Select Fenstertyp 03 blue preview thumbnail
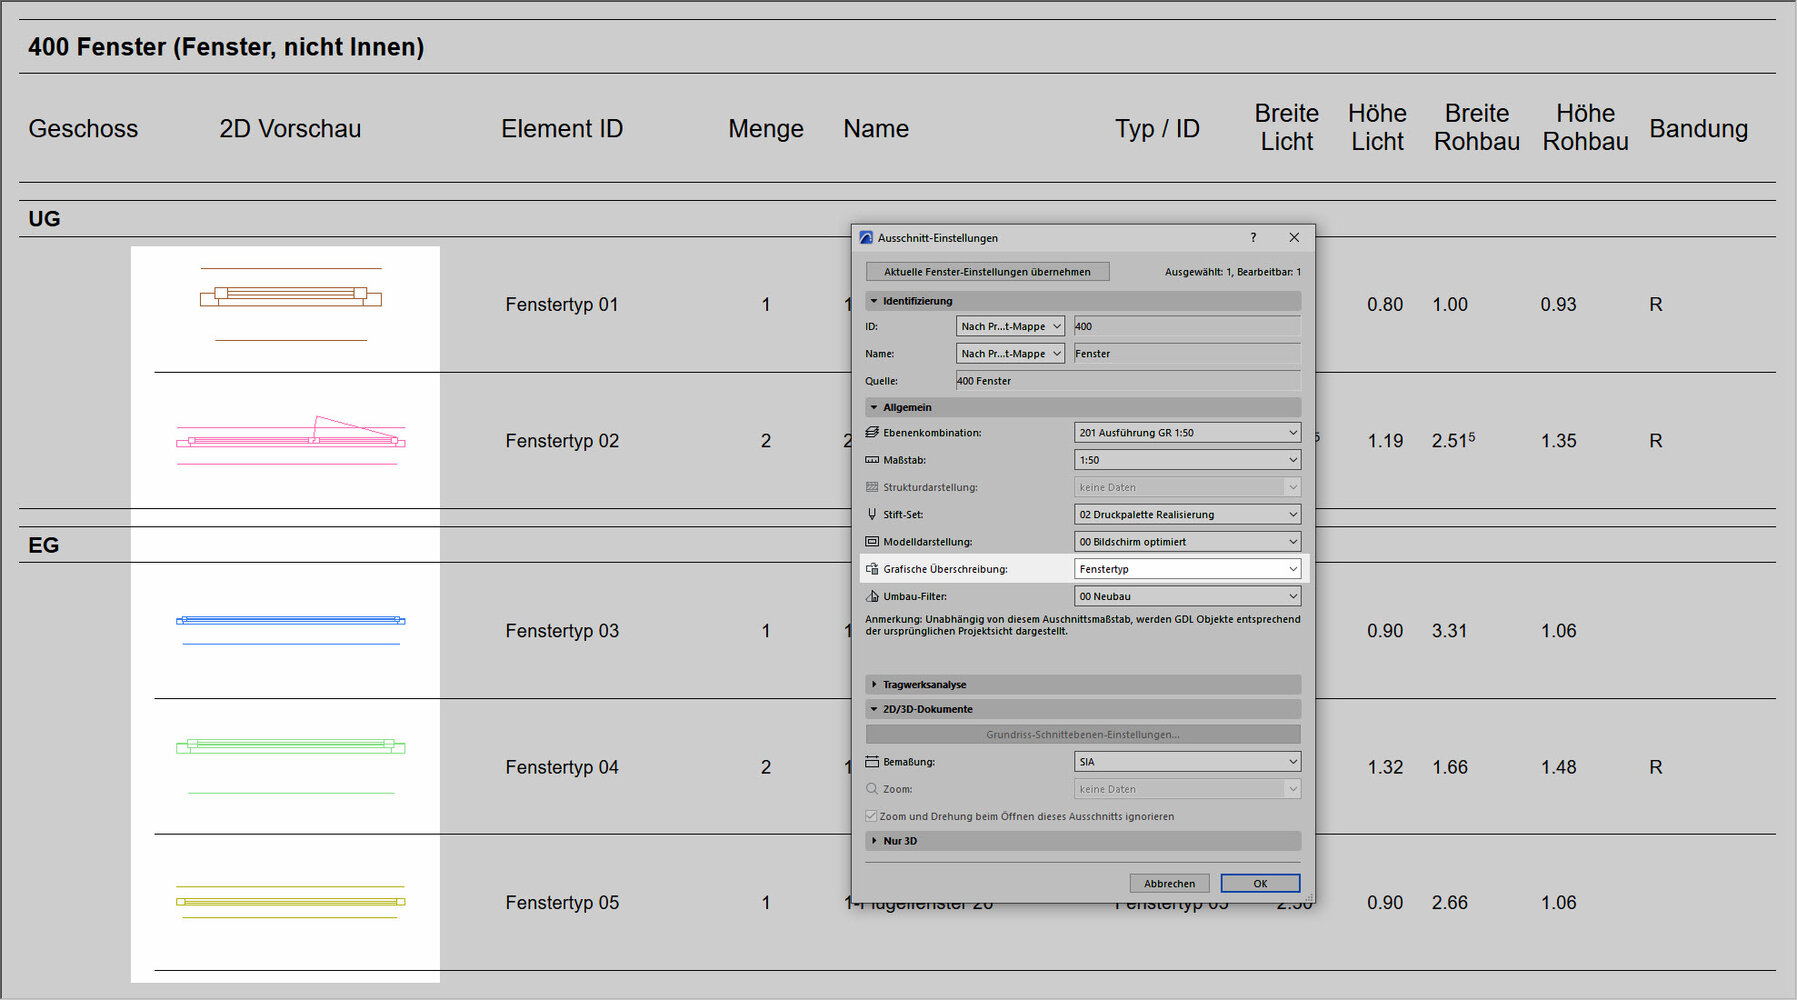This screenshot has width=1797, height=1000. click(290, 630)
